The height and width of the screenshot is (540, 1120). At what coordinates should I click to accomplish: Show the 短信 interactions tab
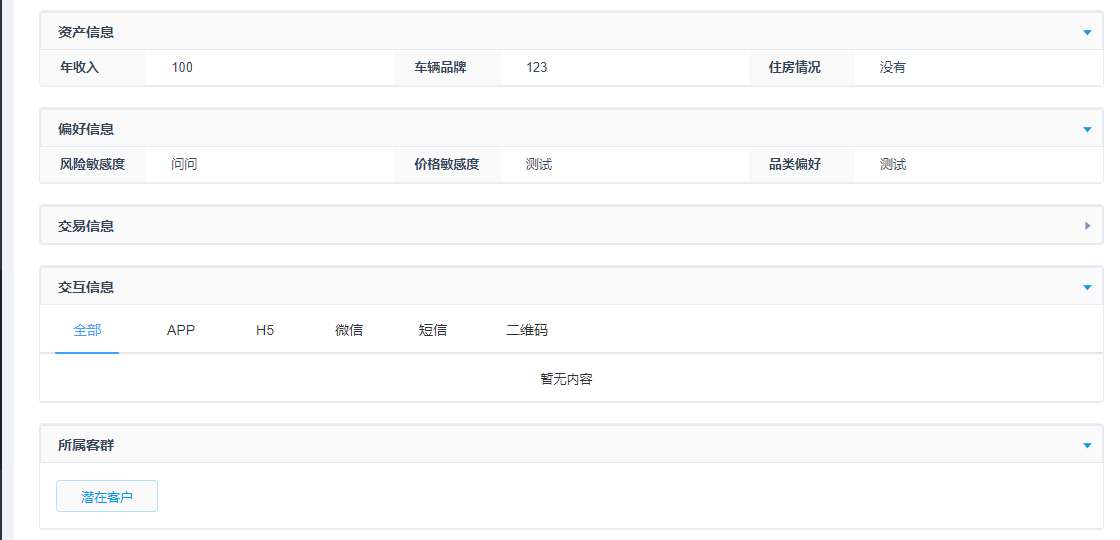click(433, 330)
